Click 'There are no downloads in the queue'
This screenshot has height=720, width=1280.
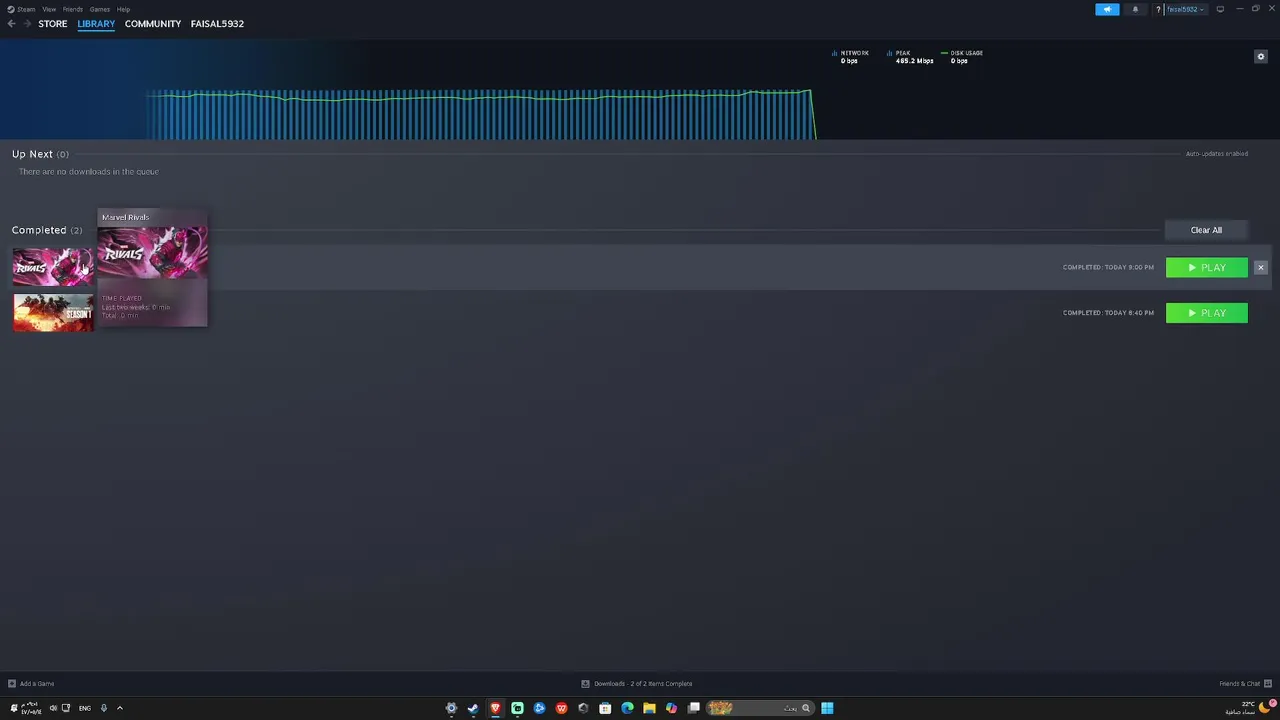click(x=89, y=172)
